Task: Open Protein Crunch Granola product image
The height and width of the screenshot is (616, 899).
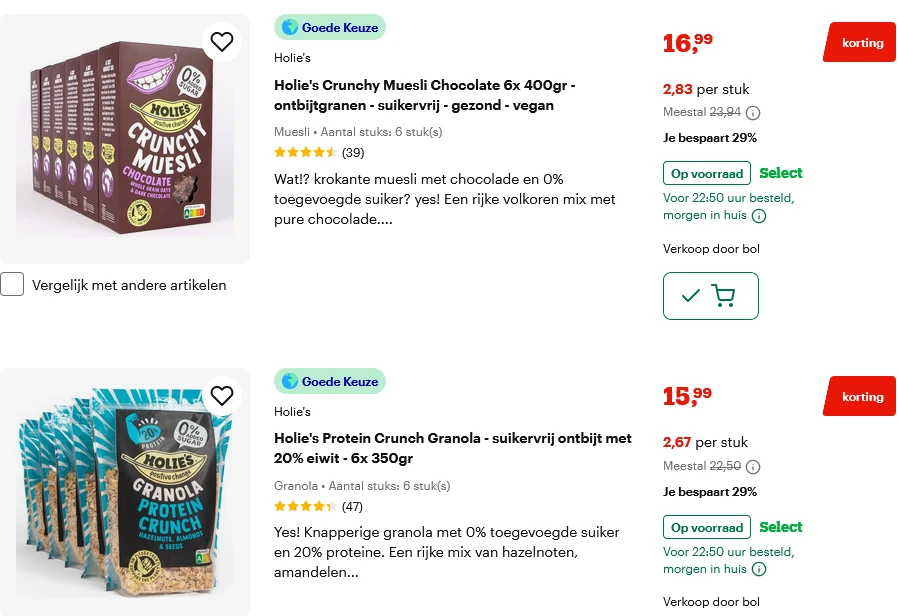Action: click(124, 495)
